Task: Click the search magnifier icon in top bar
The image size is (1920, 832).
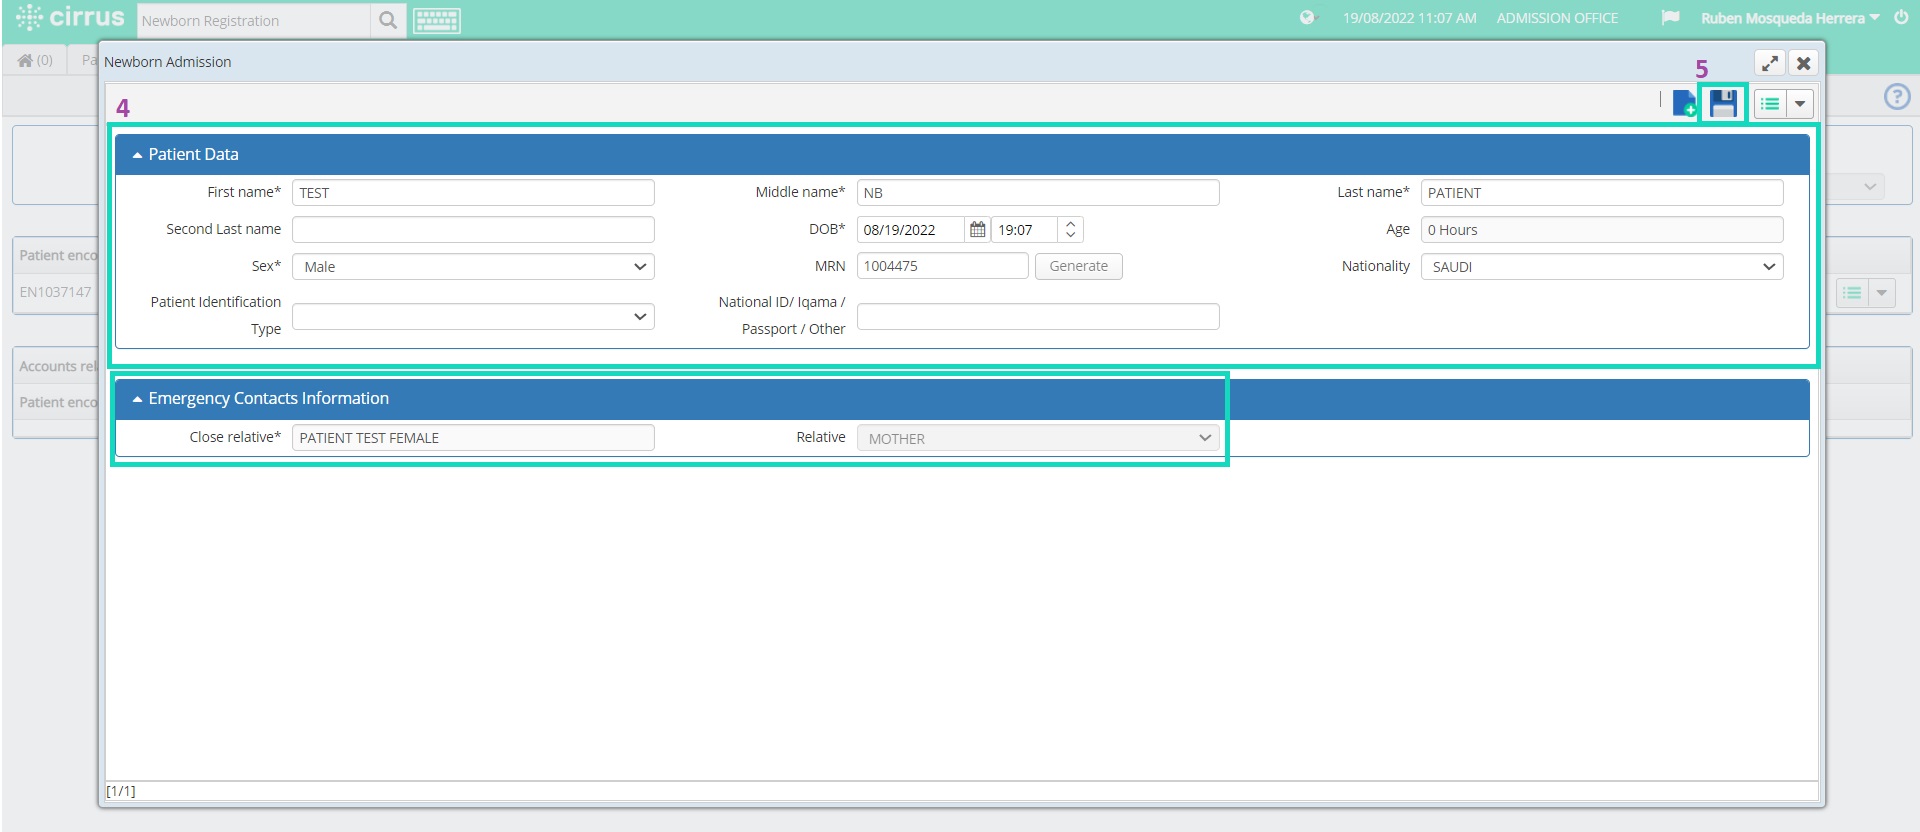Action: (388, 20)
